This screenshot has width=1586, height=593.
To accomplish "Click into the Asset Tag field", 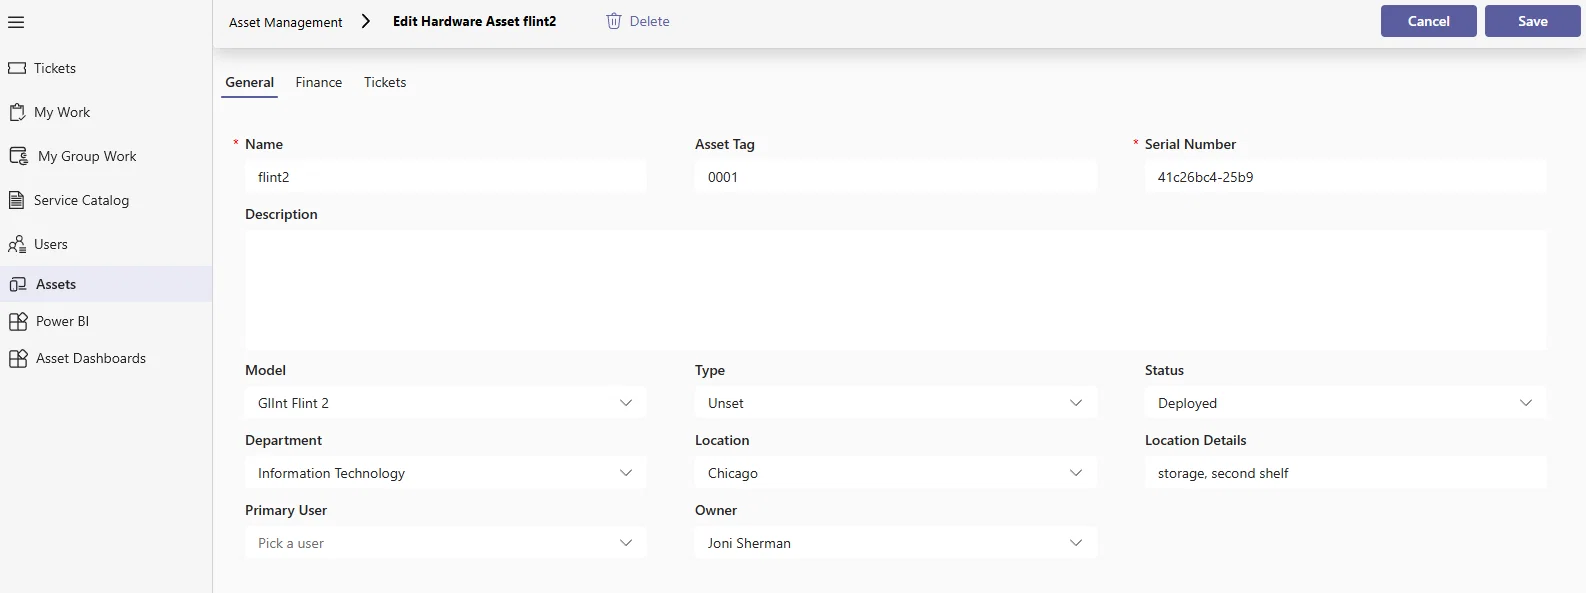I will (x=895, y=177).
